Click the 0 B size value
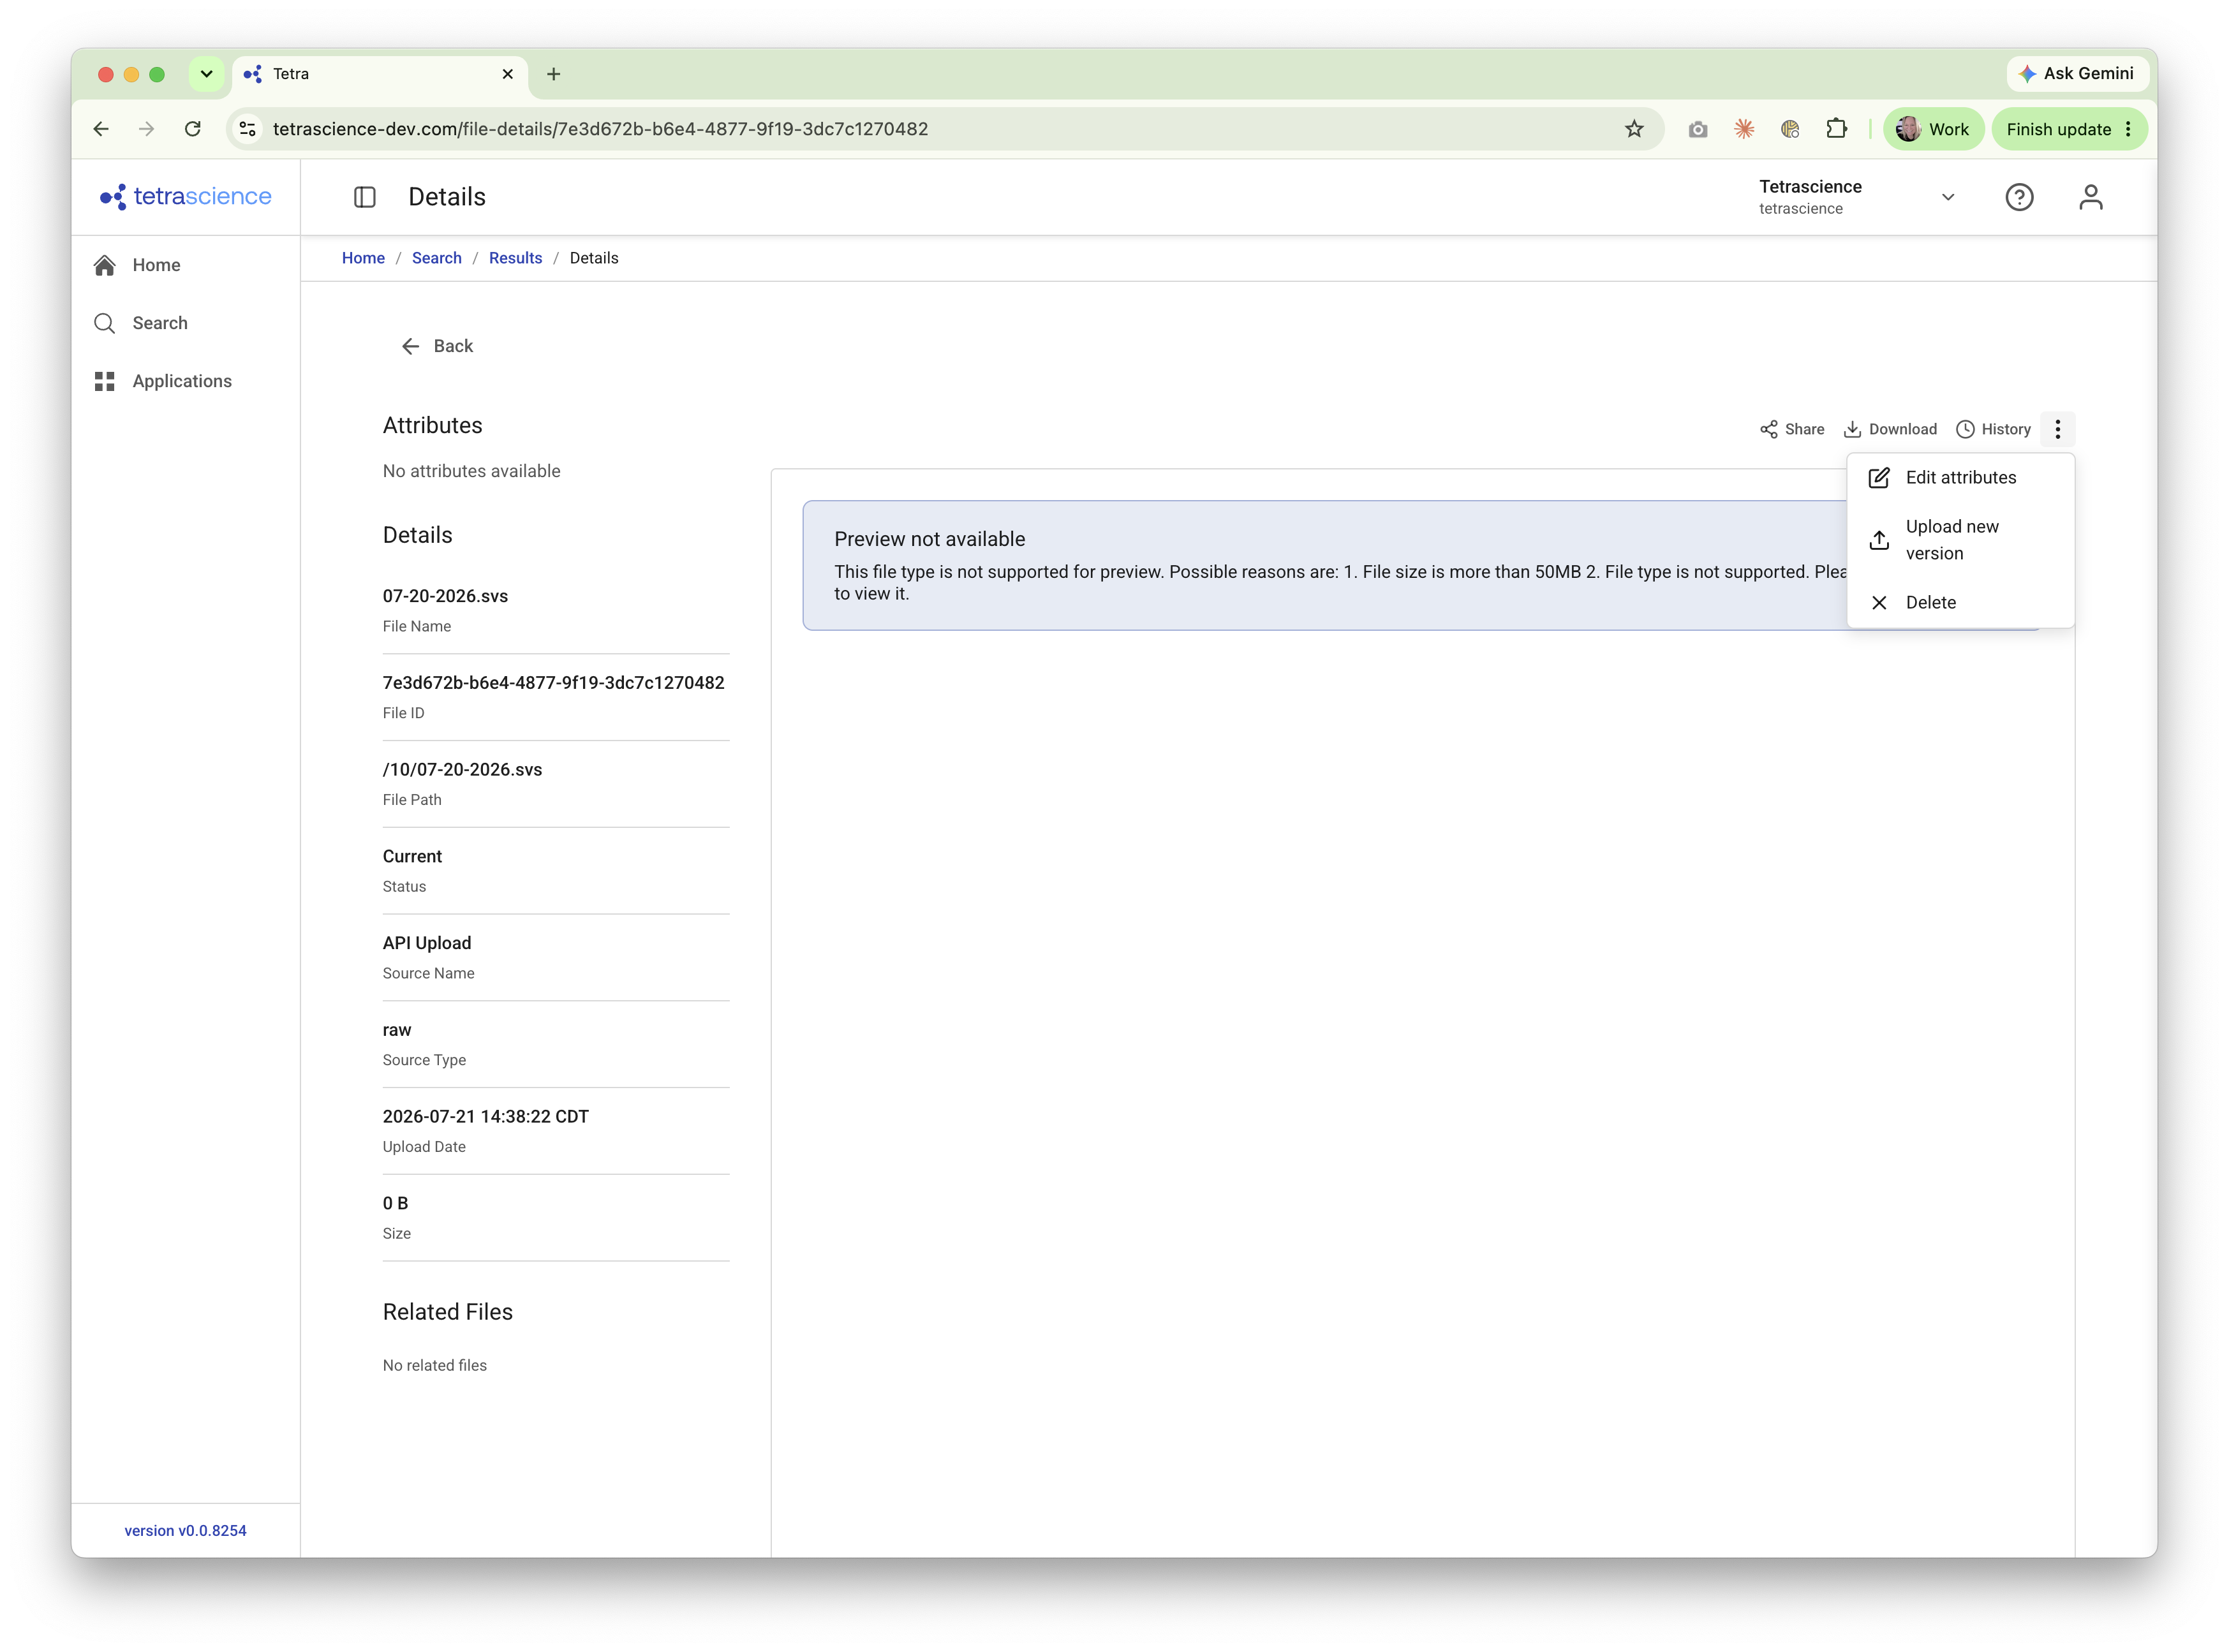The image size is (2229, 1652). (x=395, y=1204)
